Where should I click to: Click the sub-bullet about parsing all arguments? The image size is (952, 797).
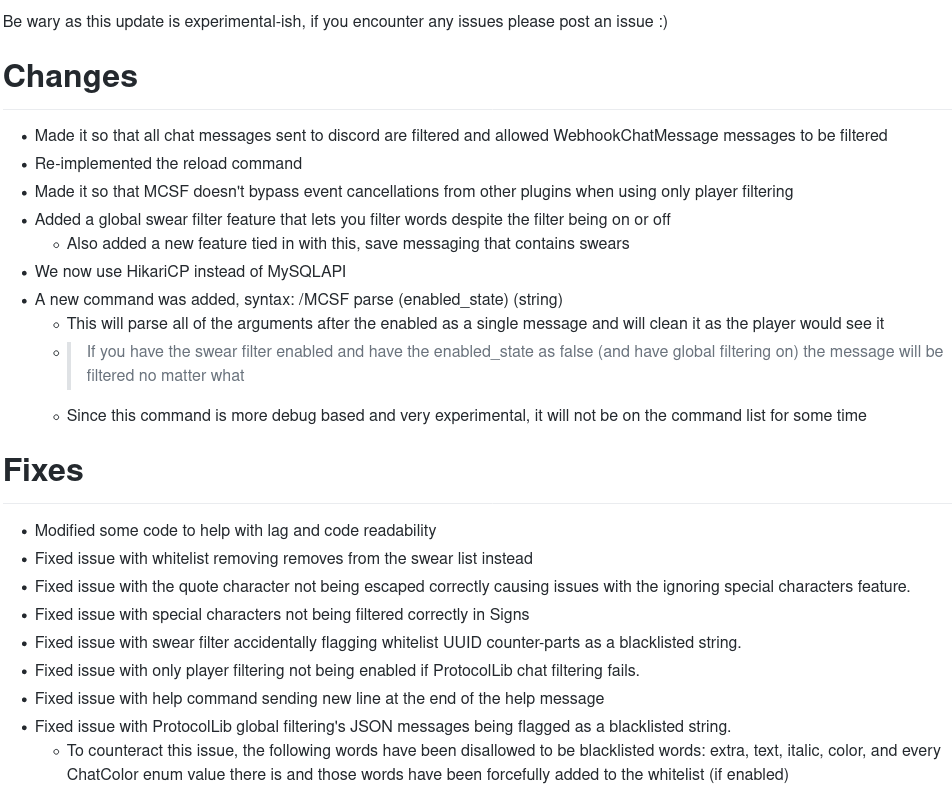pyautogui.click(x=475, y=324)
